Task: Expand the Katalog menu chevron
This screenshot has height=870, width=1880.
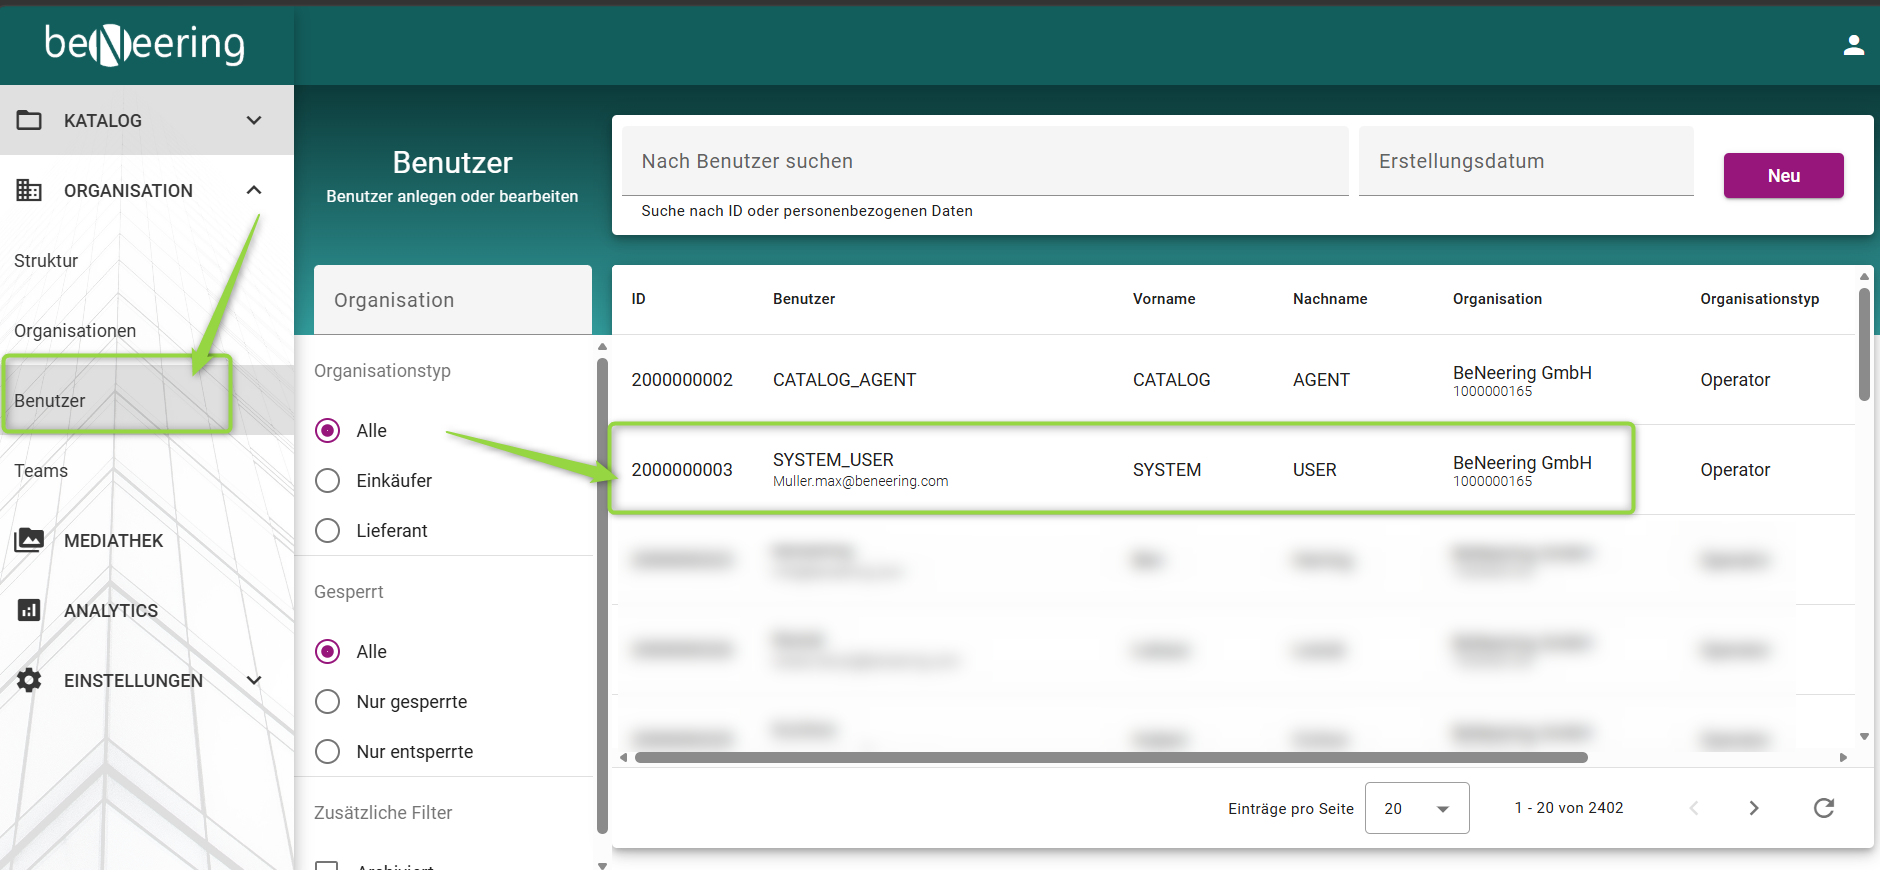Action: point(254,120)
